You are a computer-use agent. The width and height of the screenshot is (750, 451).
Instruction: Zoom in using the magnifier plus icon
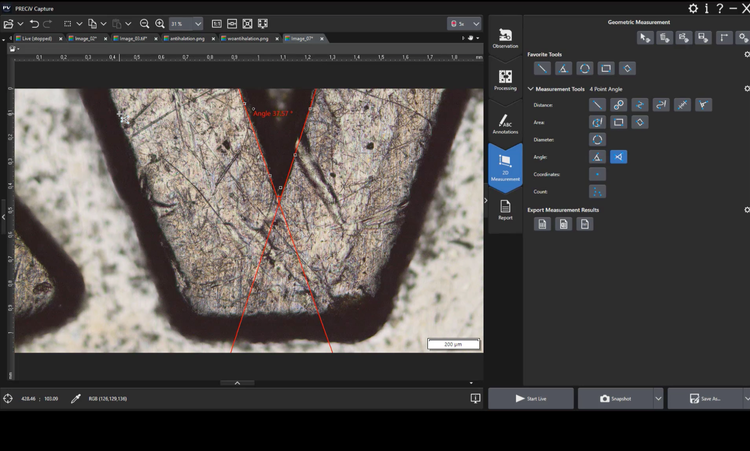coord(160,23)
